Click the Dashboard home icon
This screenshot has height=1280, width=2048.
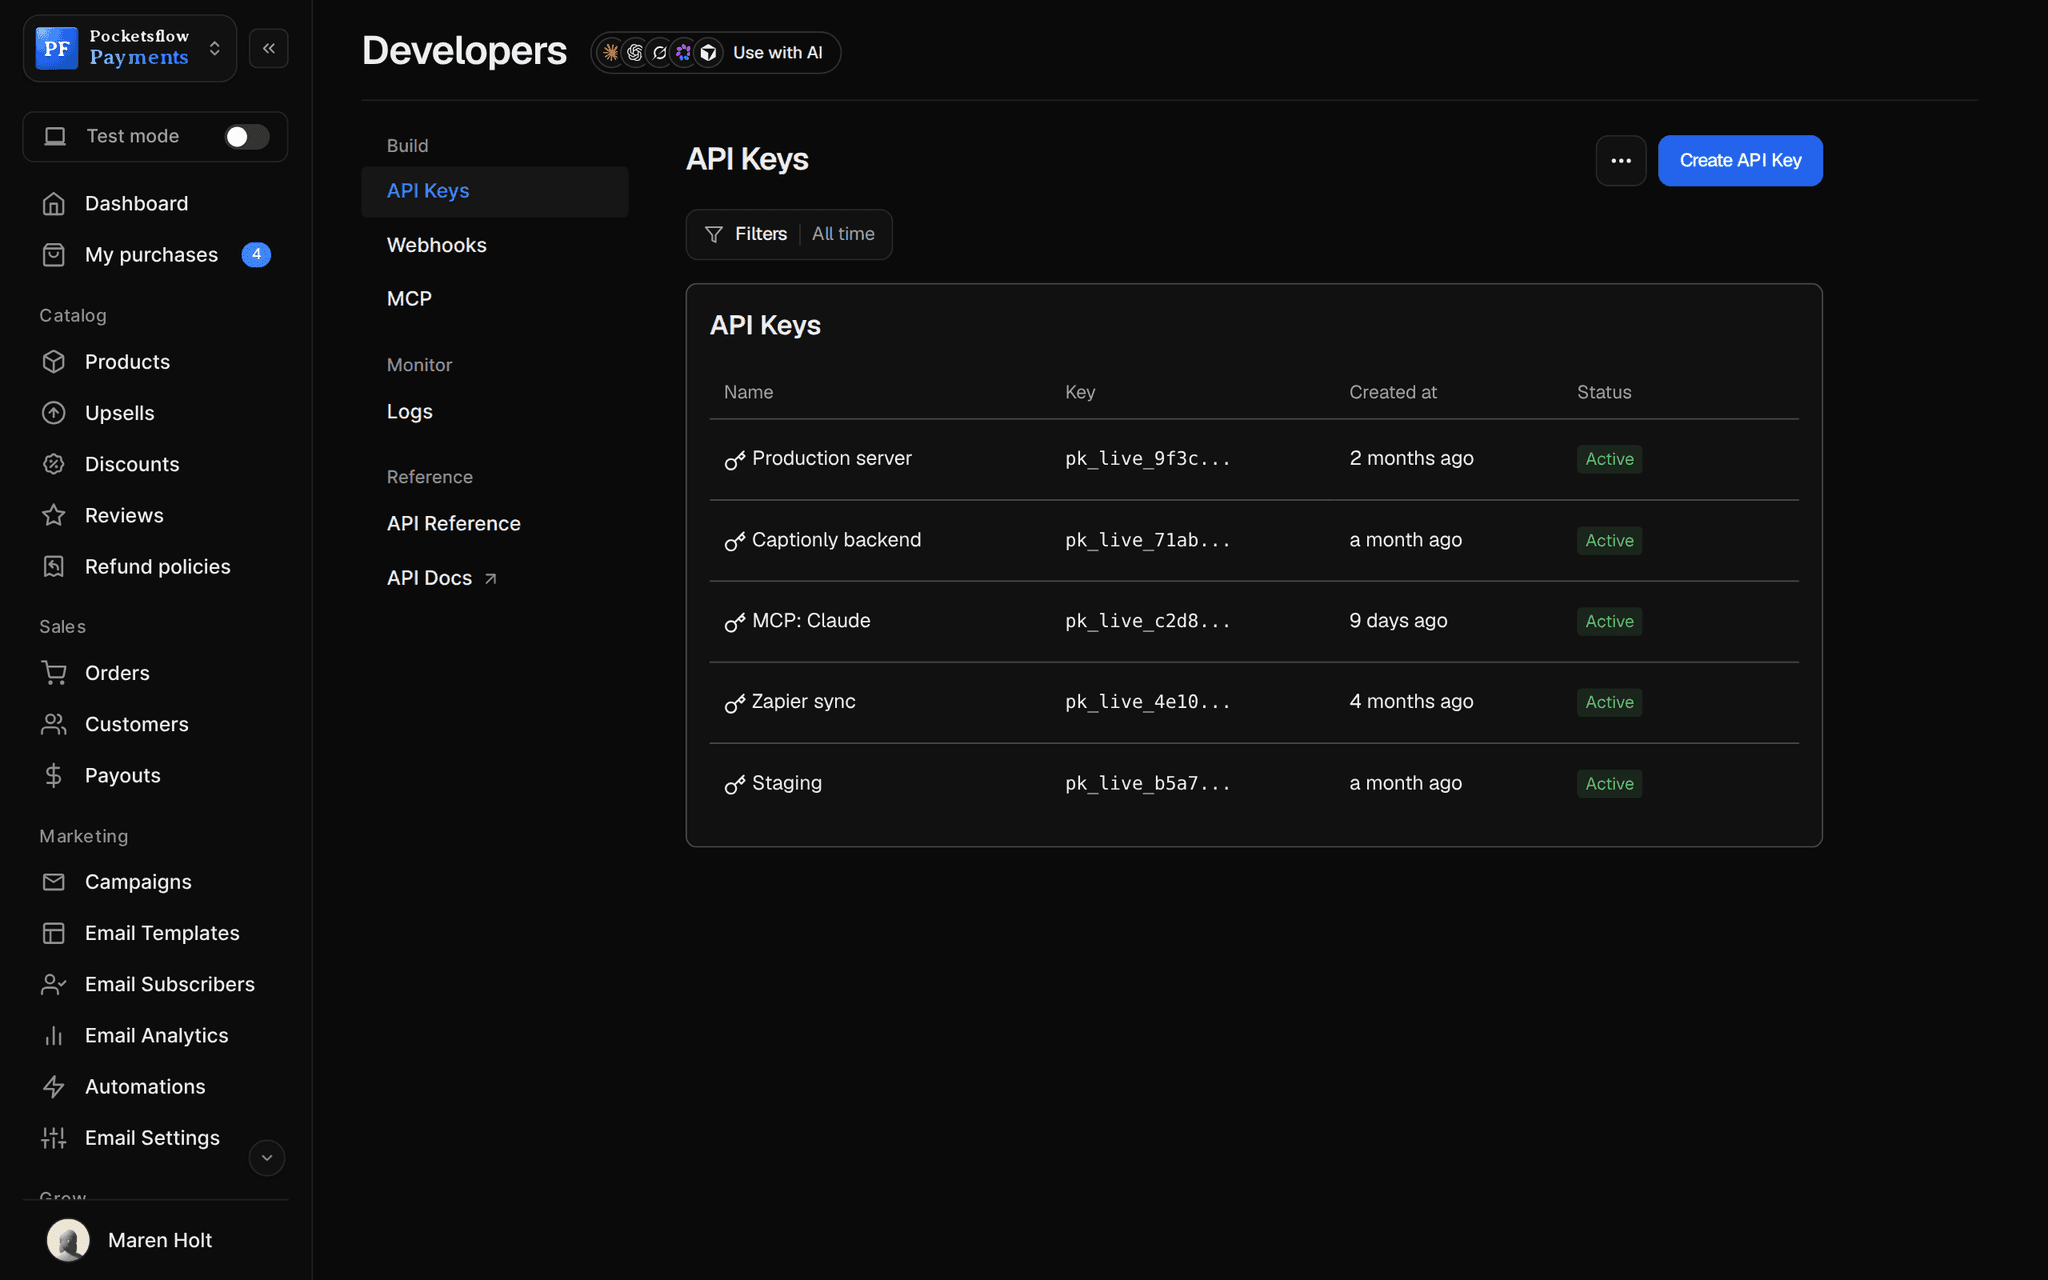click(x=54, y=204)
